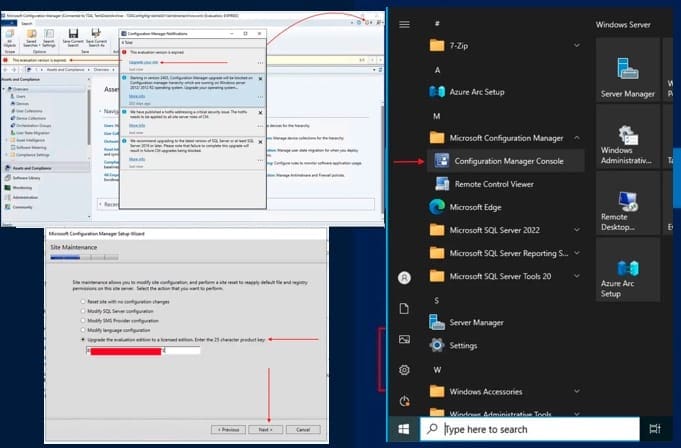Click the Upgrade your site link

click(x=143, y=63)
